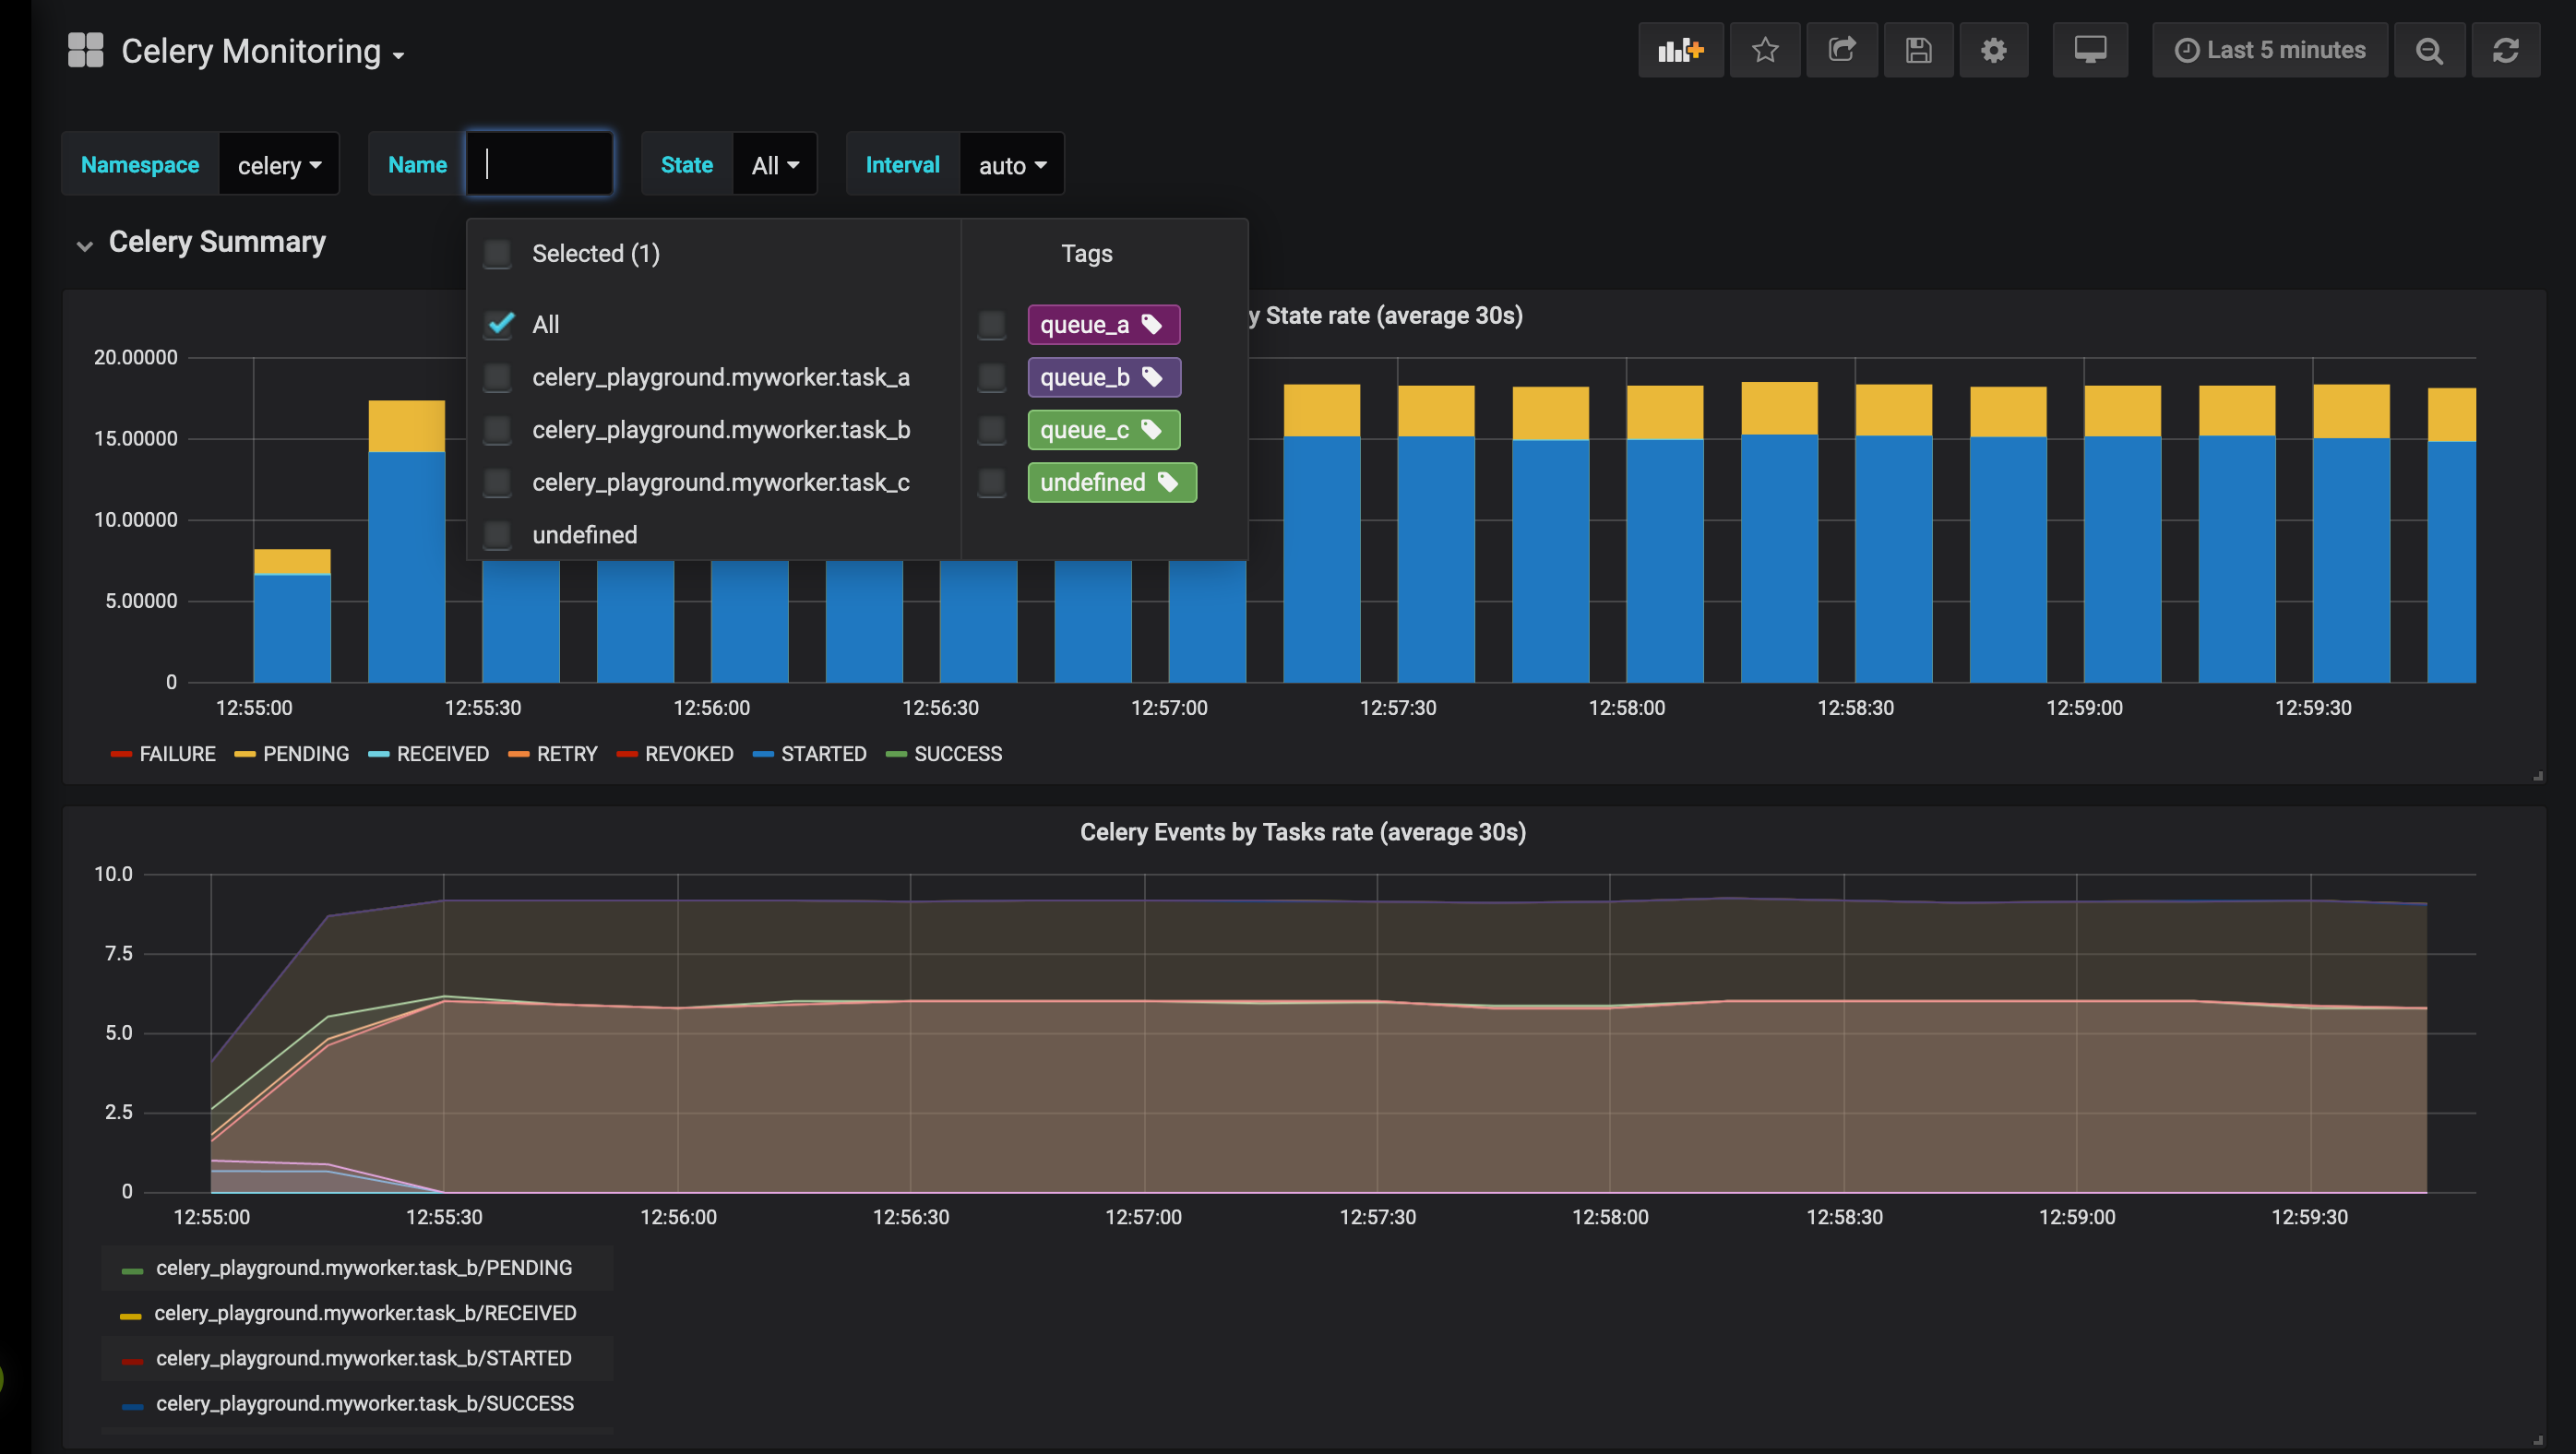Click the Name filter text input
The width and height of the screenshot is (2576, 1454).
click(x=540, y=164)
